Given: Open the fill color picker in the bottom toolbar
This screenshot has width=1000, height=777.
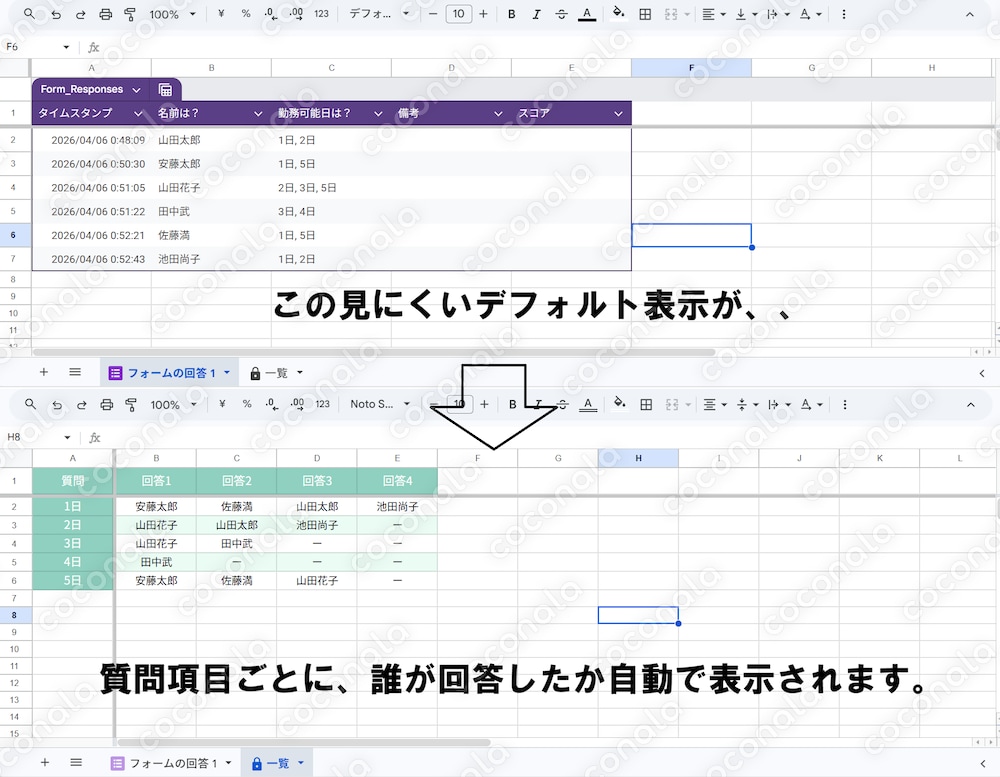Looking at the screenshot, I should point(619,404).
